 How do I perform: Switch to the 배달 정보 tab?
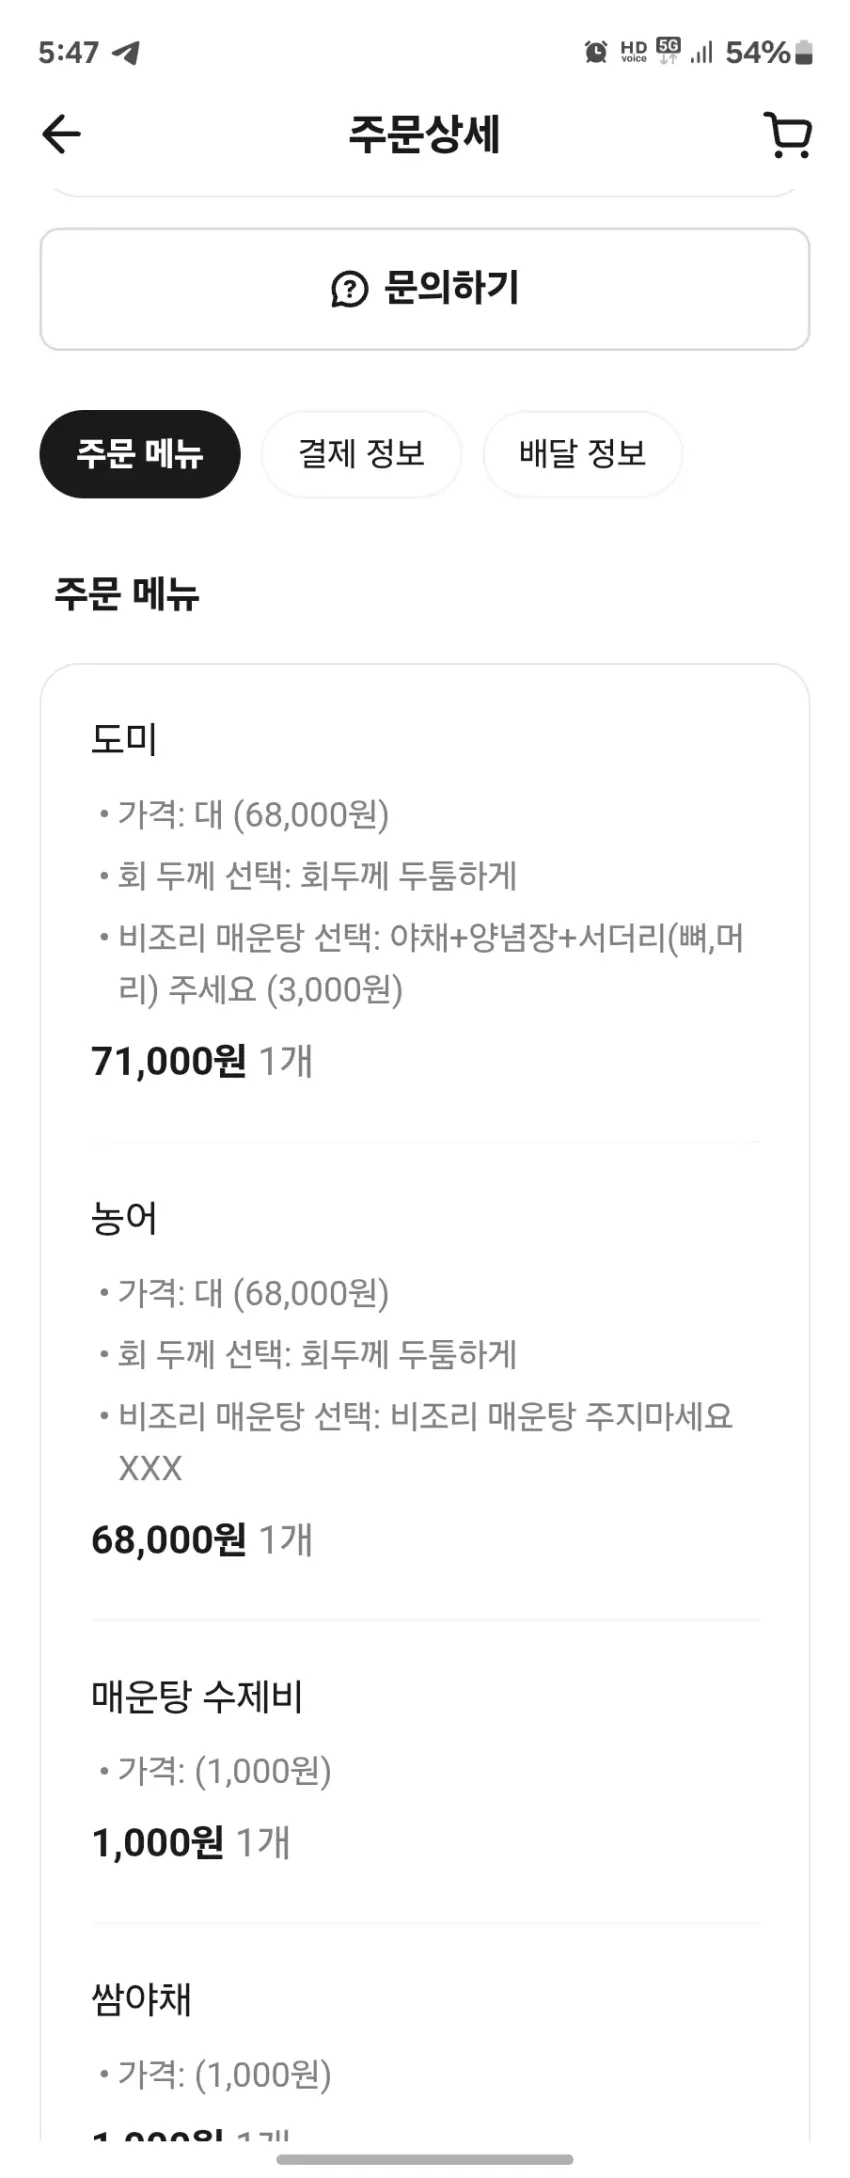coord(582,454)
